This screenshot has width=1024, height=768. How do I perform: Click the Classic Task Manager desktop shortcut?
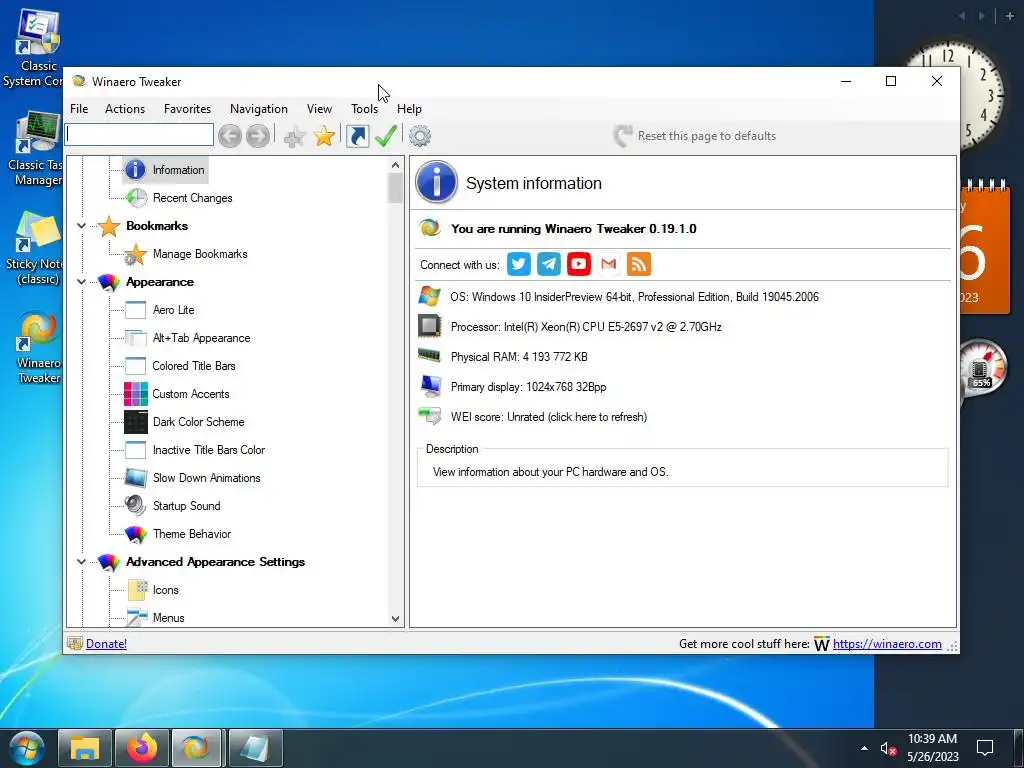click(x=36, y=150)
